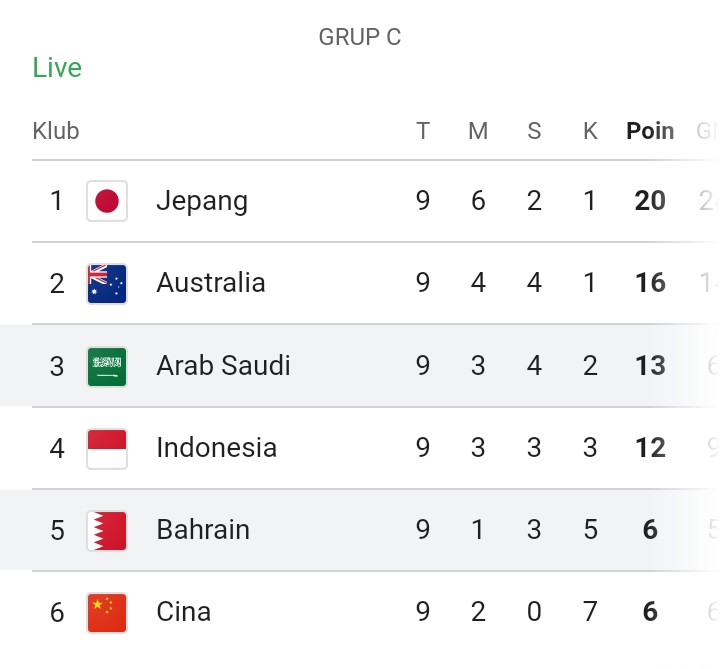Click Indonesia's 12 points value

coord(650,448)
